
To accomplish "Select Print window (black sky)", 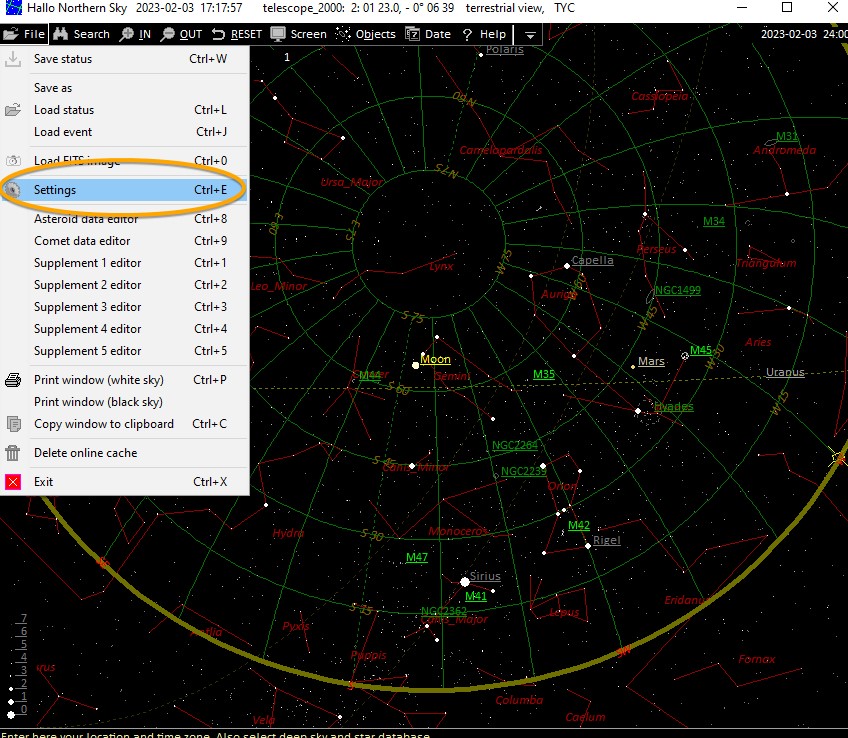I will coord(124,402).
